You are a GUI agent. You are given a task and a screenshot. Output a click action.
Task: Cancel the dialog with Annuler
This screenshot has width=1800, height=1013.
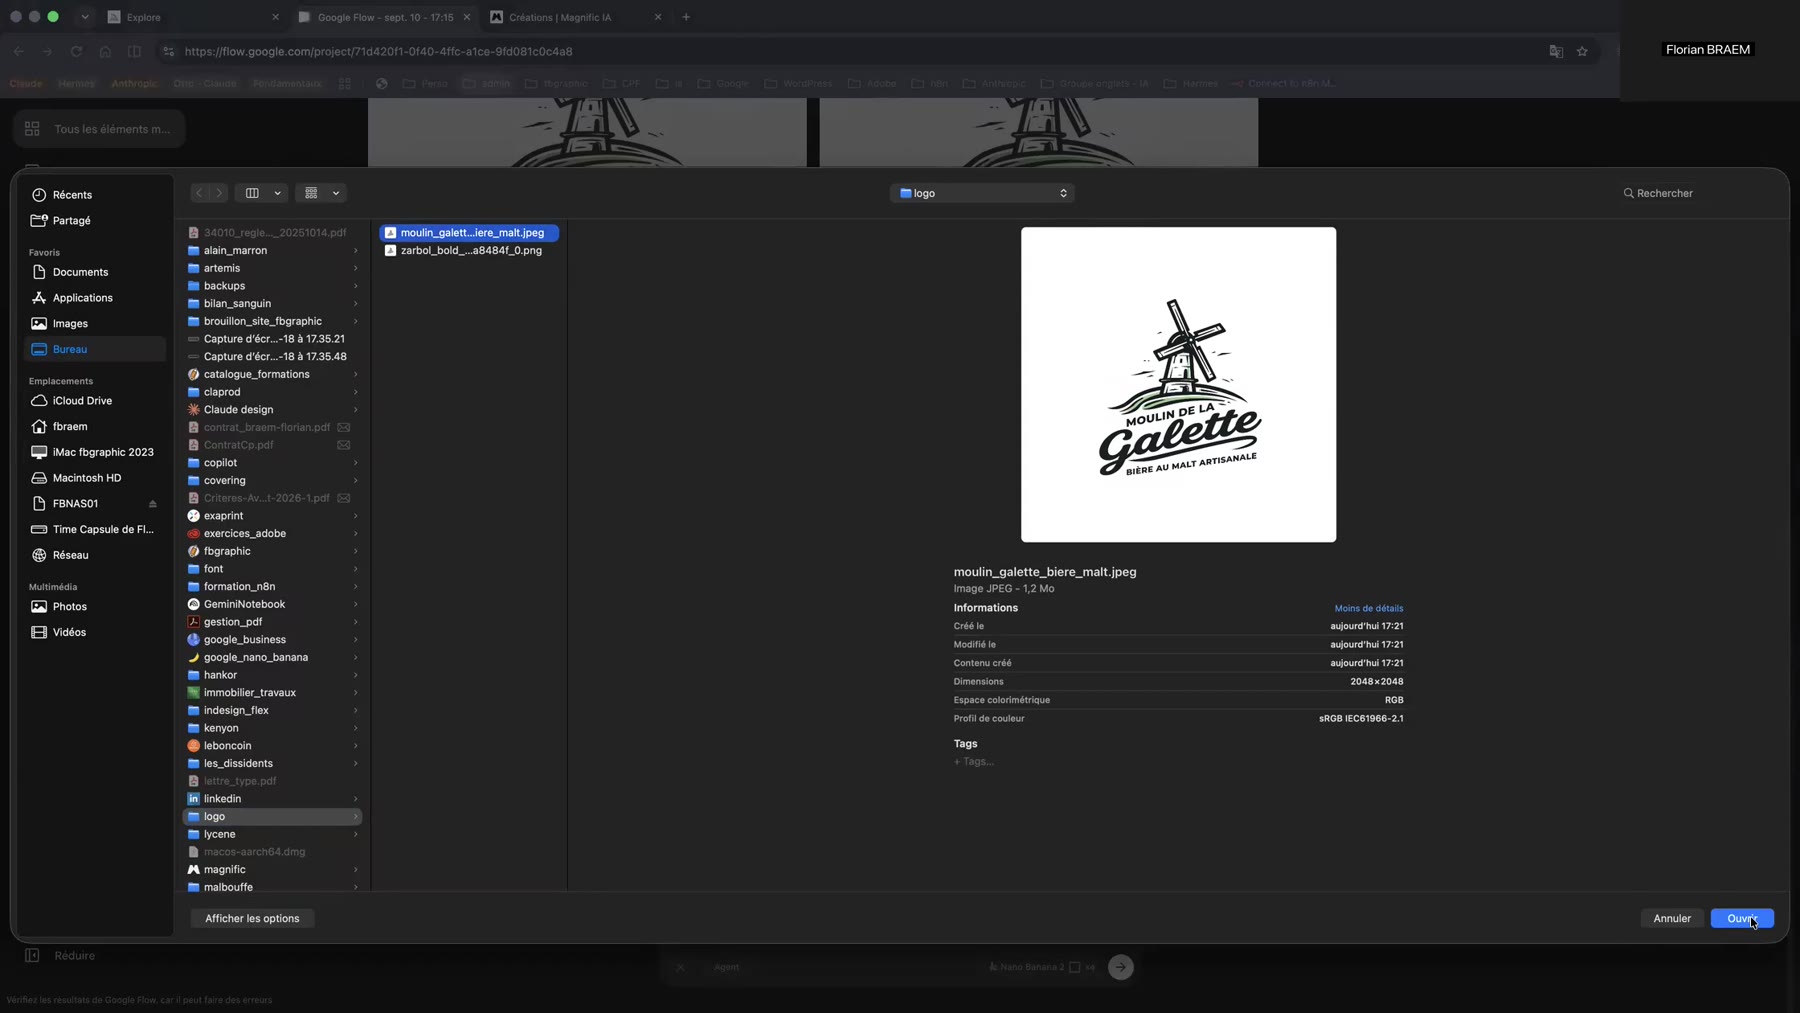1672,919
